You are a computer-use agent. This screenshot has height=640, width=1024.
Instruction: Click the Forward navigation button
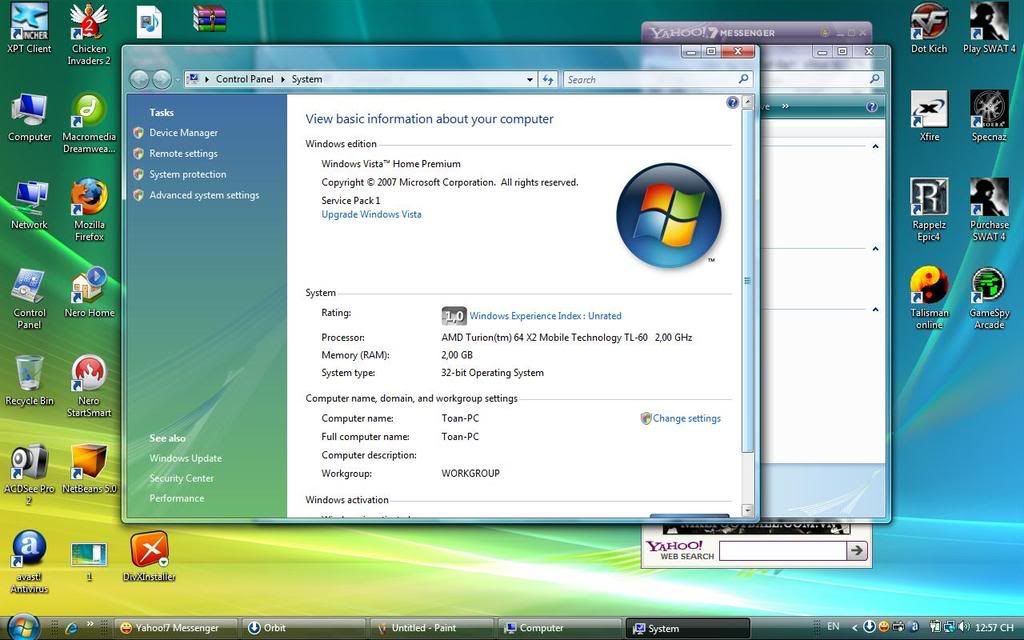point(162,79)
